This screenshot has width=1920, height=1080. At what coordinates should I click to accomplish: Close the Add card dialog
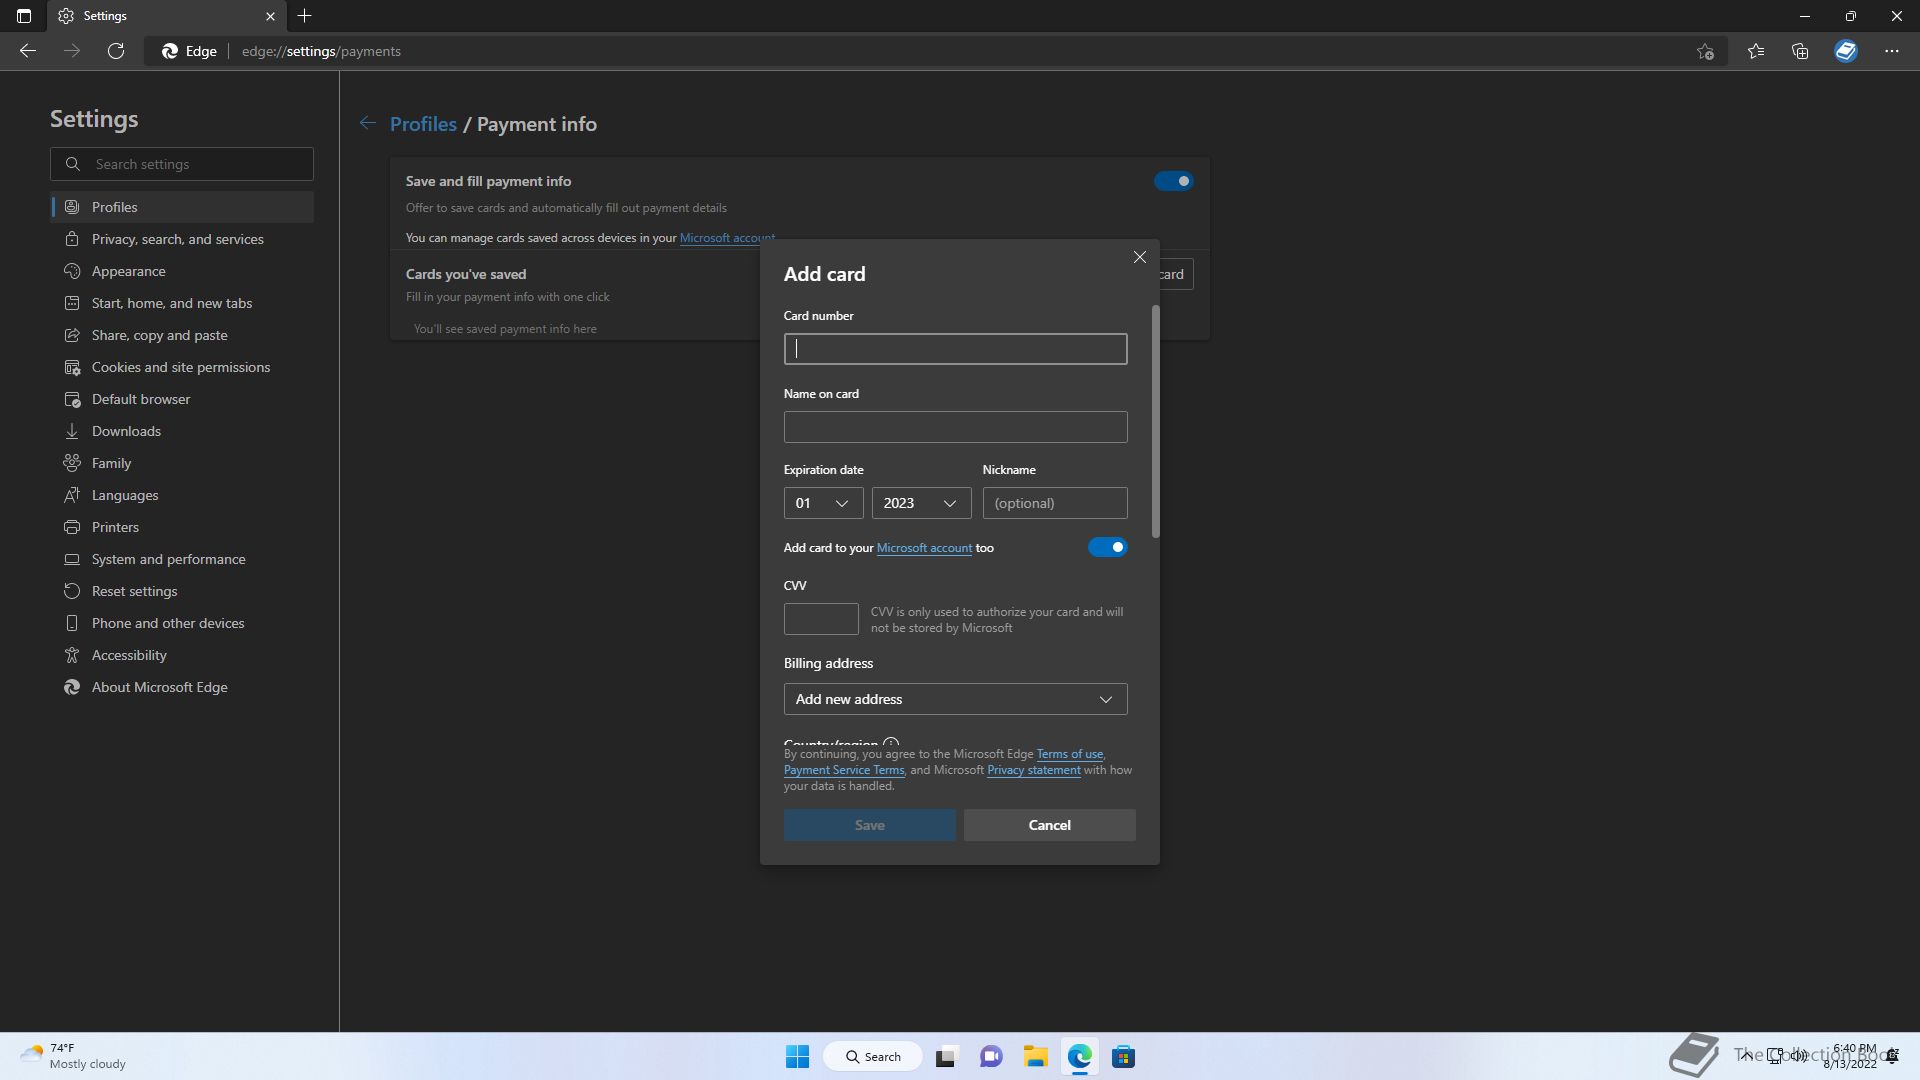click(1139, 257)
